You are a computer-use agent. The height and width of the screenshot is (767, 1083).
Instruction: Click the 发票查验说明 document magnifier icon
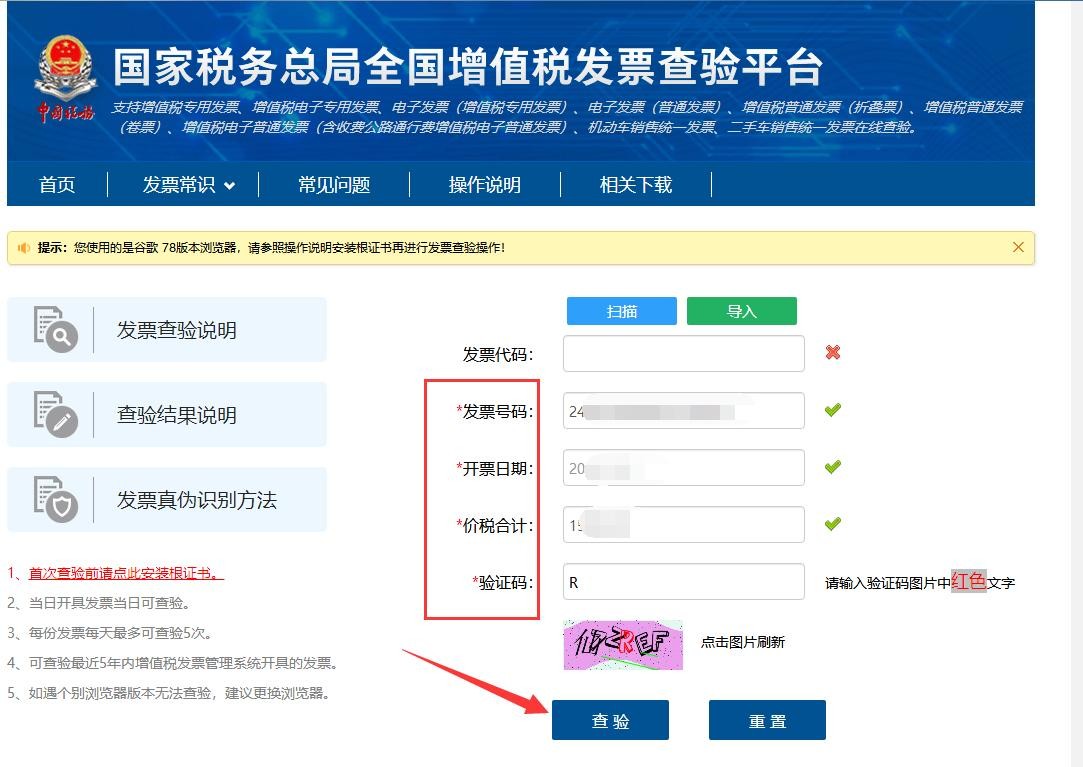(x=55, y=330)
